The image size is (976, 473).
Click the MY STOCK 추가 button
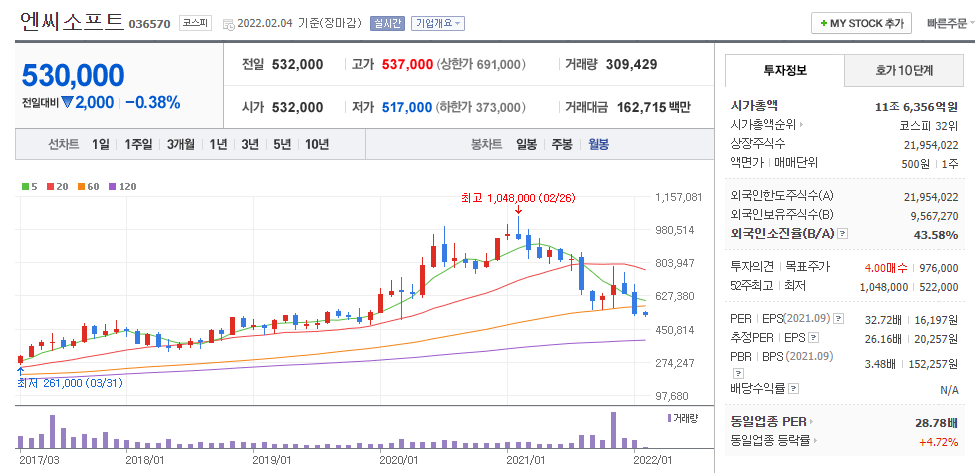[x=861, y=24]
